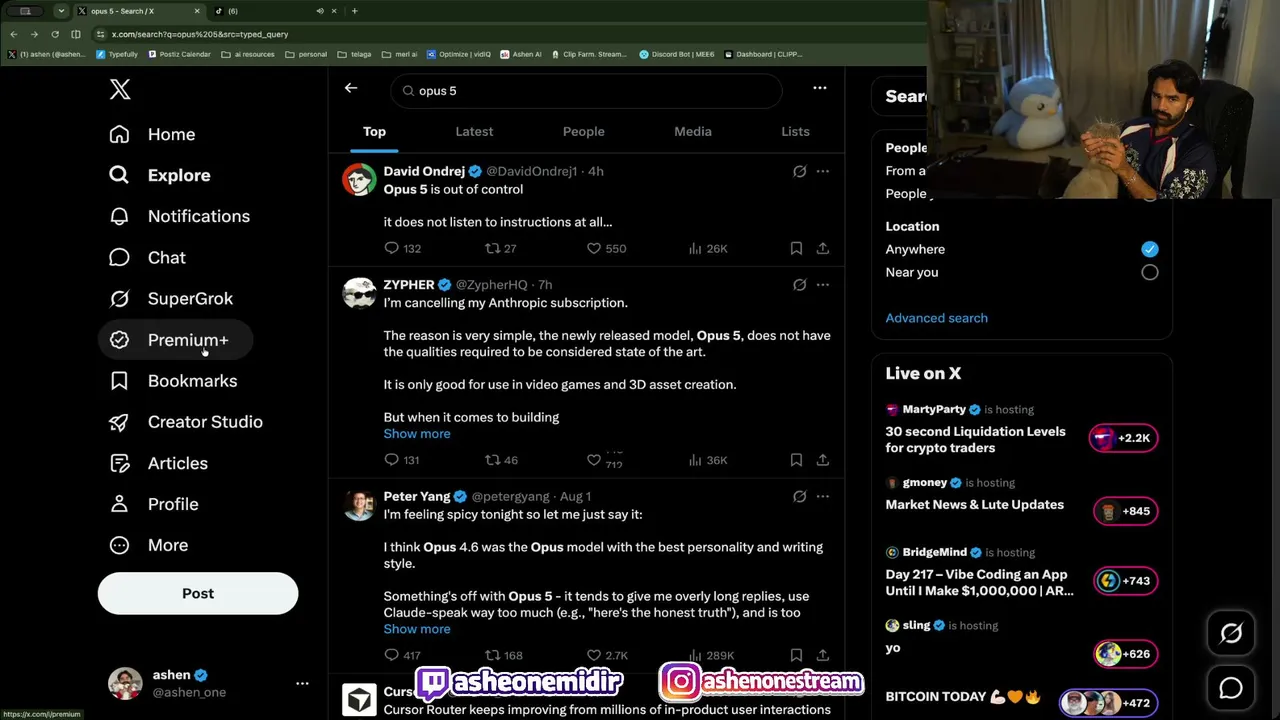Switch to the Media tab
1280x720 pixels.
[693, 131]
